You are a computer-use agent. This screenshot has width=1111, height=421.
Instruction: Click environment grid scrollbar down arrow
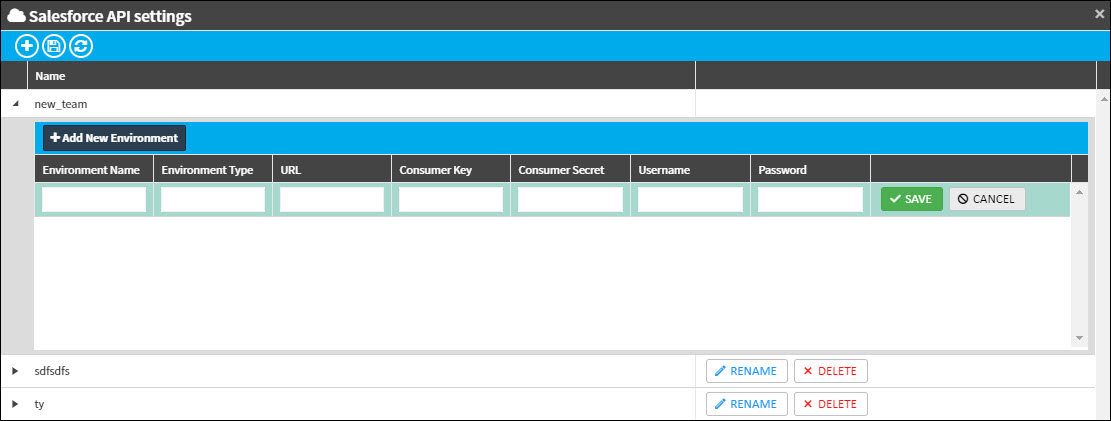[1079, 337]
